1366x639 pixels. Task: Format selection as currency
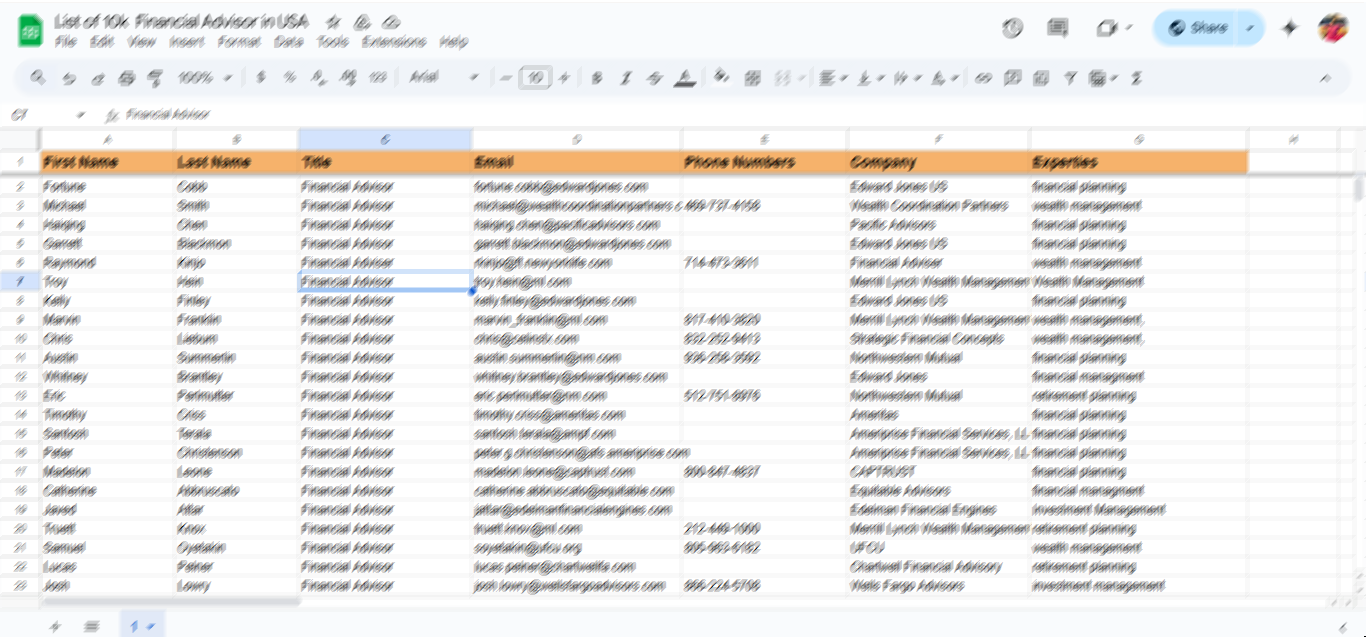coord(261,78)
